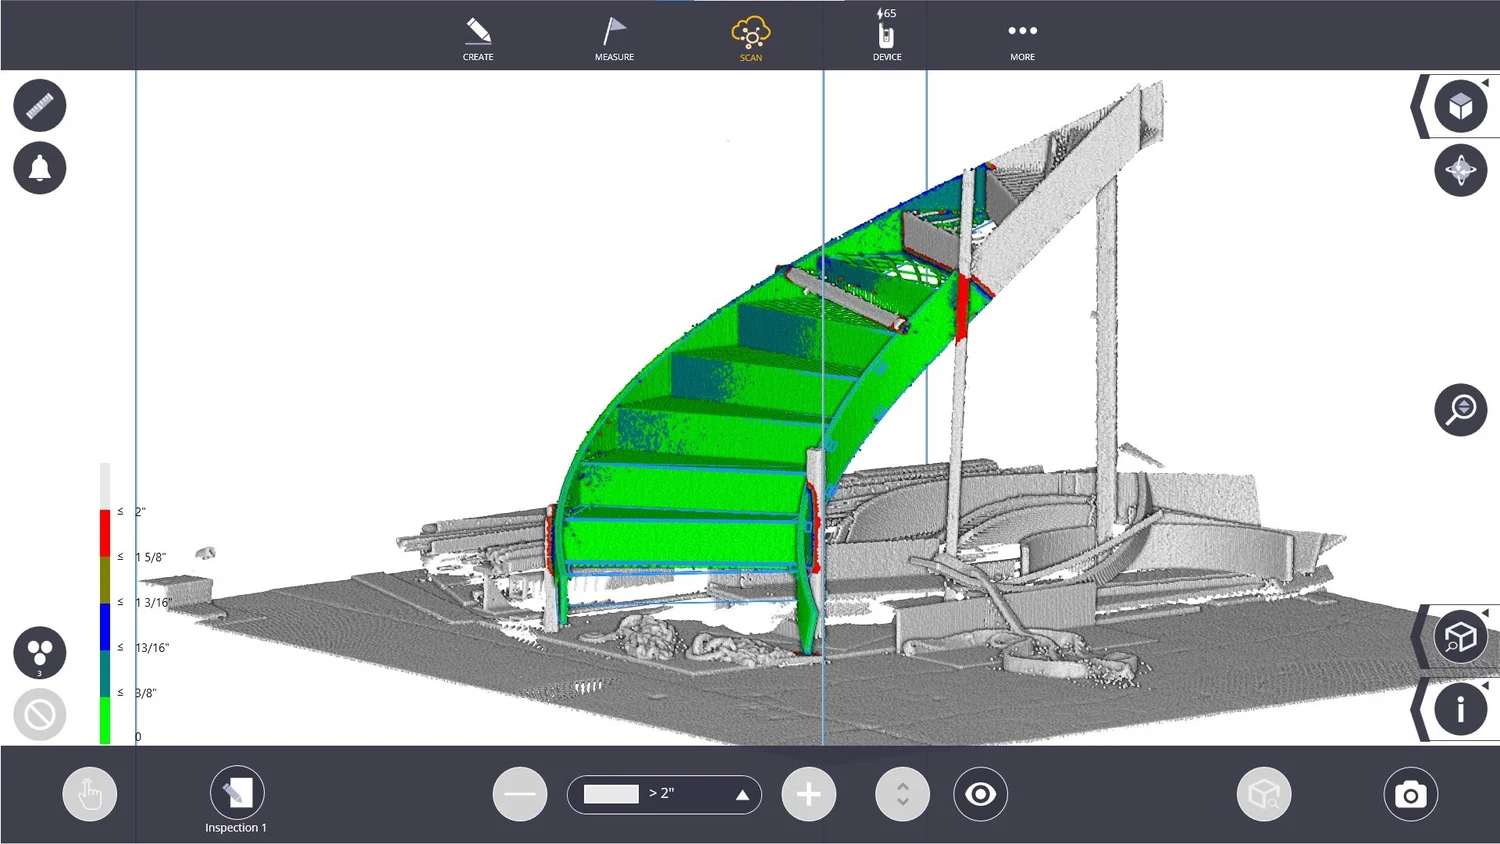The height and width of the screenshot is (844, 1500).
Task: Click the green zone of the deviation color scale
Action: click(x=104, y=720)
